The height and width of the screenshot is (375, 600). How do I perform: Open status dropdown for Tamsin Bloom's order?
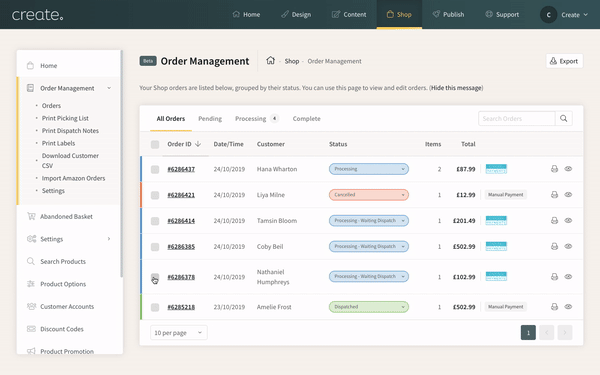tap(369, 220)
